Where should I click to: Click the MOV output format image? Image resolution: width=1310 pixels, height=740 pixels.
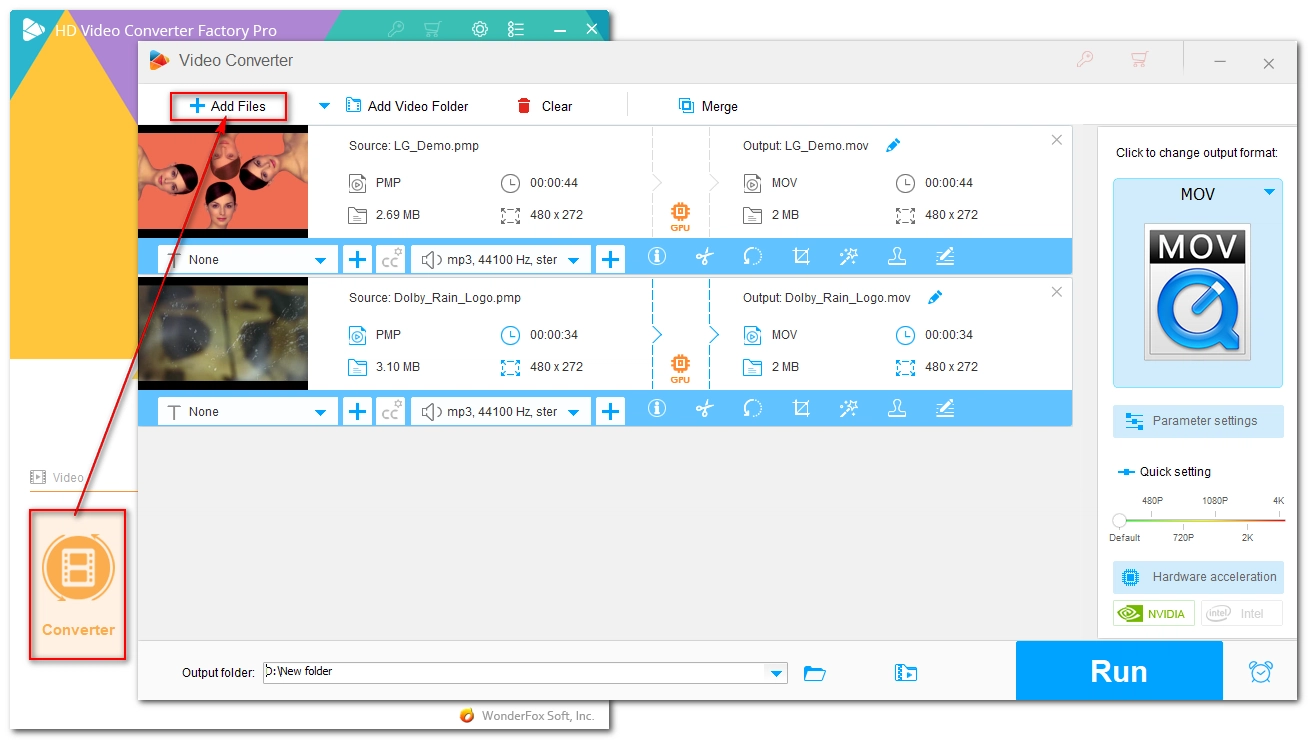pos(1198,291)
